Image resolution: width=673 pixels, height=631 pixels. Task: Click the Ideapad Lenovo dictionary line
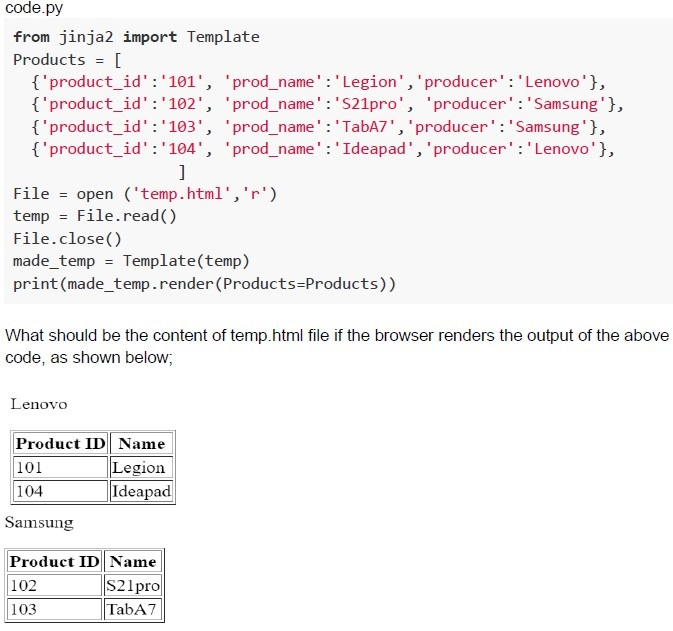(323, 149)
